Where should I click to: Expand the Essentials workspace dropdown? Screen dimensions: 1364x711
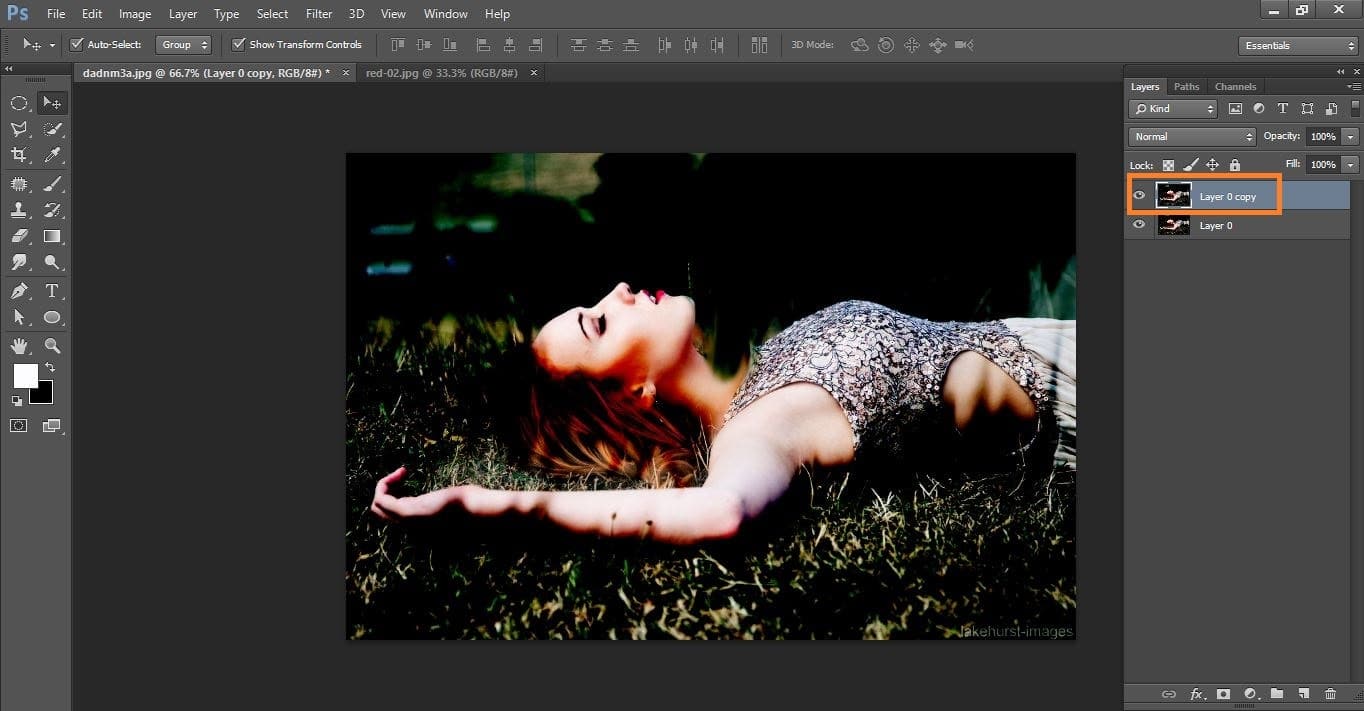pyautogui.click(x=1298, y=46)
